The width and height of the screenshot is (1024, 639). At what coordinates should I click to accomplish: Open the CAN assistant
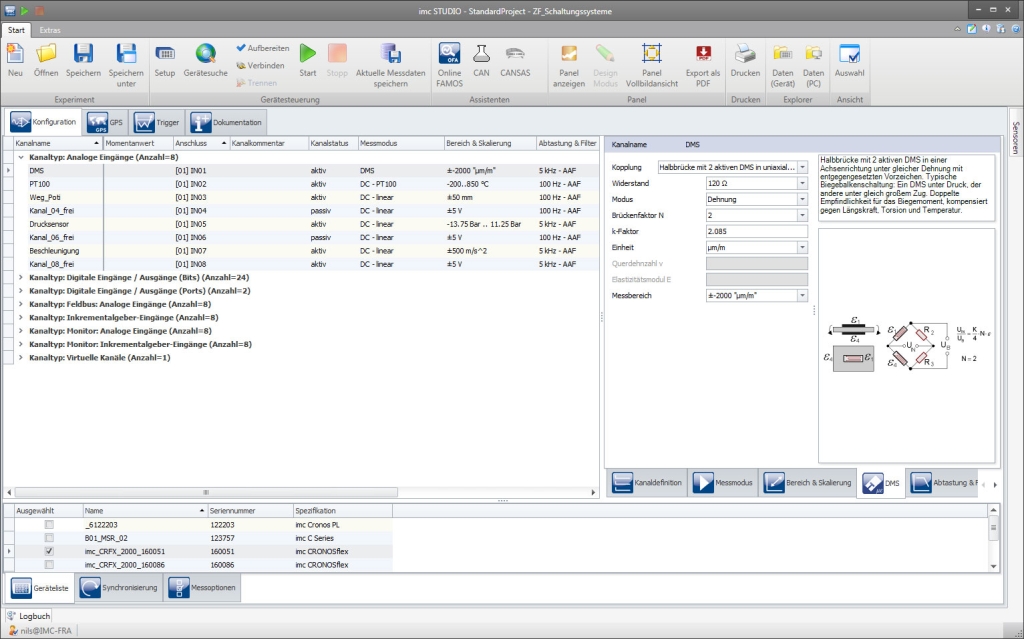point(482,55)
